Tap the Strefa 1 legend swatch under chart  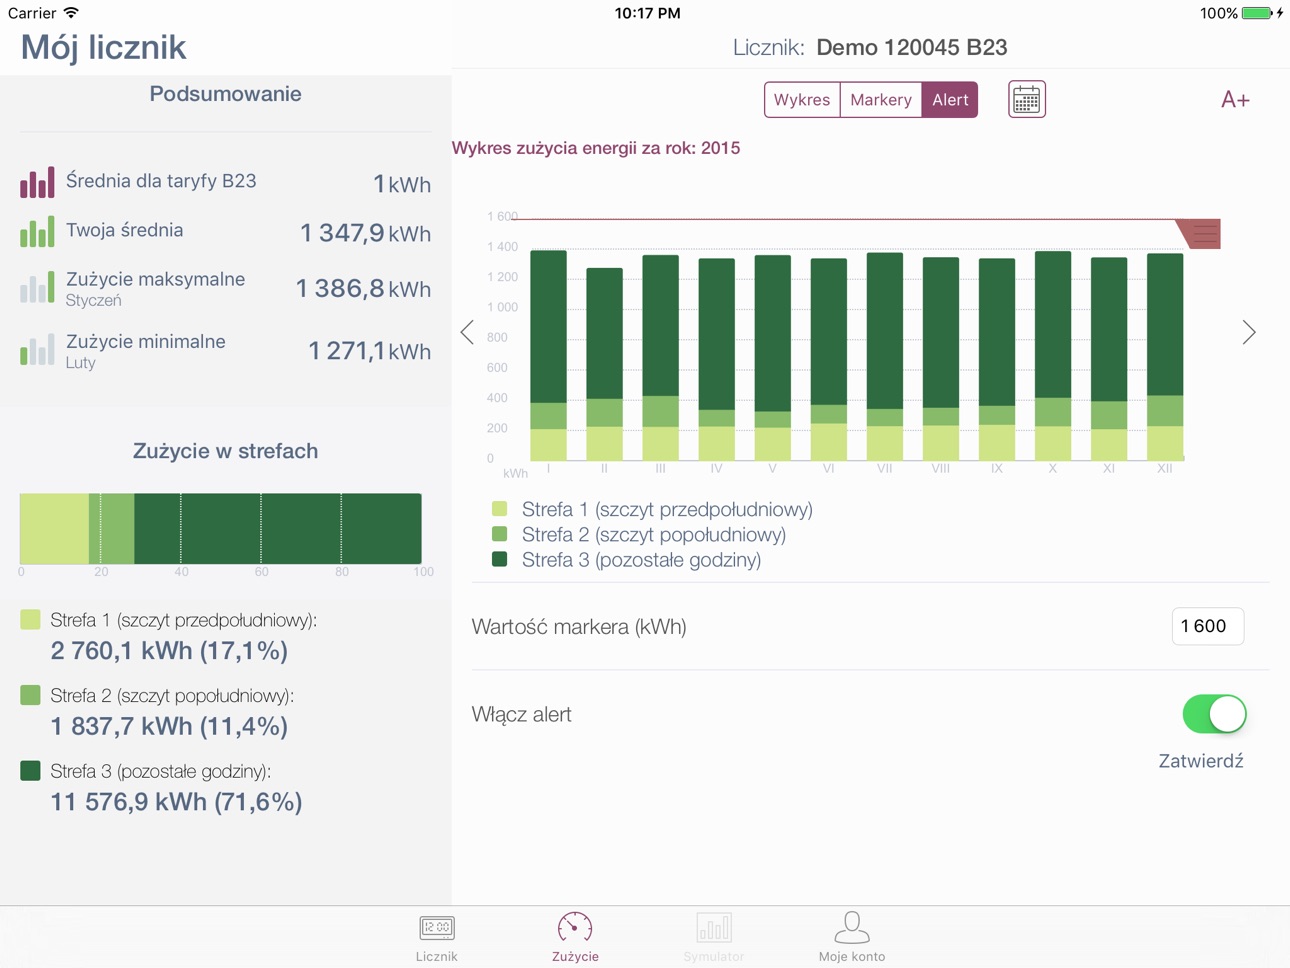(500, 509)
